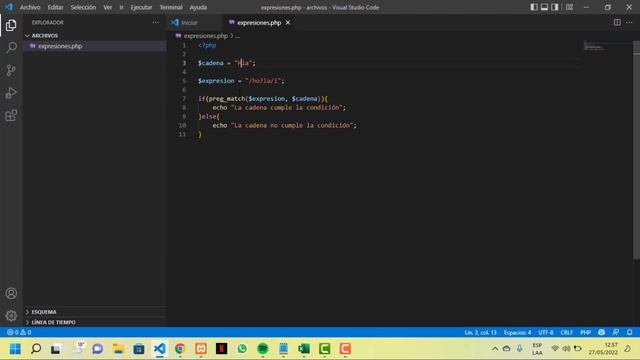640x360 pixels.
Task: Open File Explorer from taskbar
Action: 118,349
